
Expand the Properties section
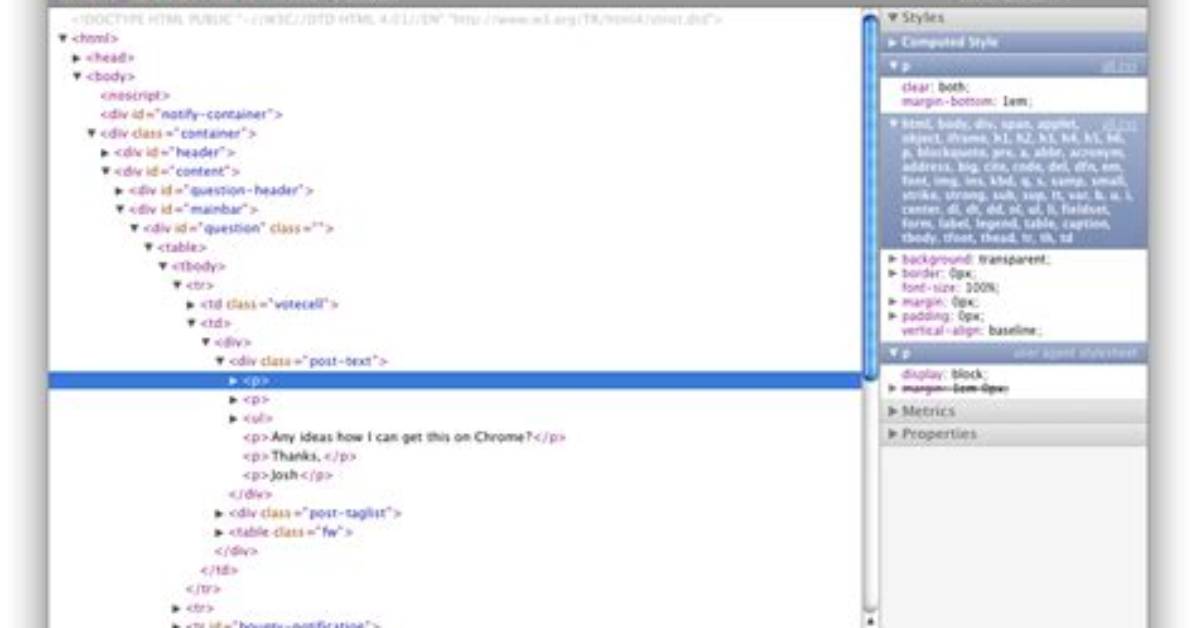tap(892, 433)
